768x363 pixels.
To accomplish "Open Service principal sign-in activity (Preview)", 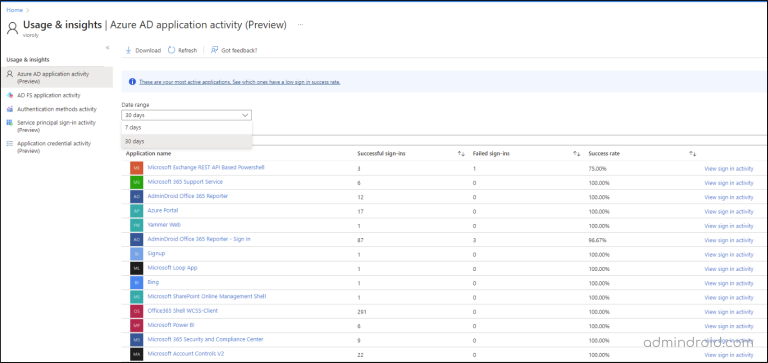I will click(56, 126).
